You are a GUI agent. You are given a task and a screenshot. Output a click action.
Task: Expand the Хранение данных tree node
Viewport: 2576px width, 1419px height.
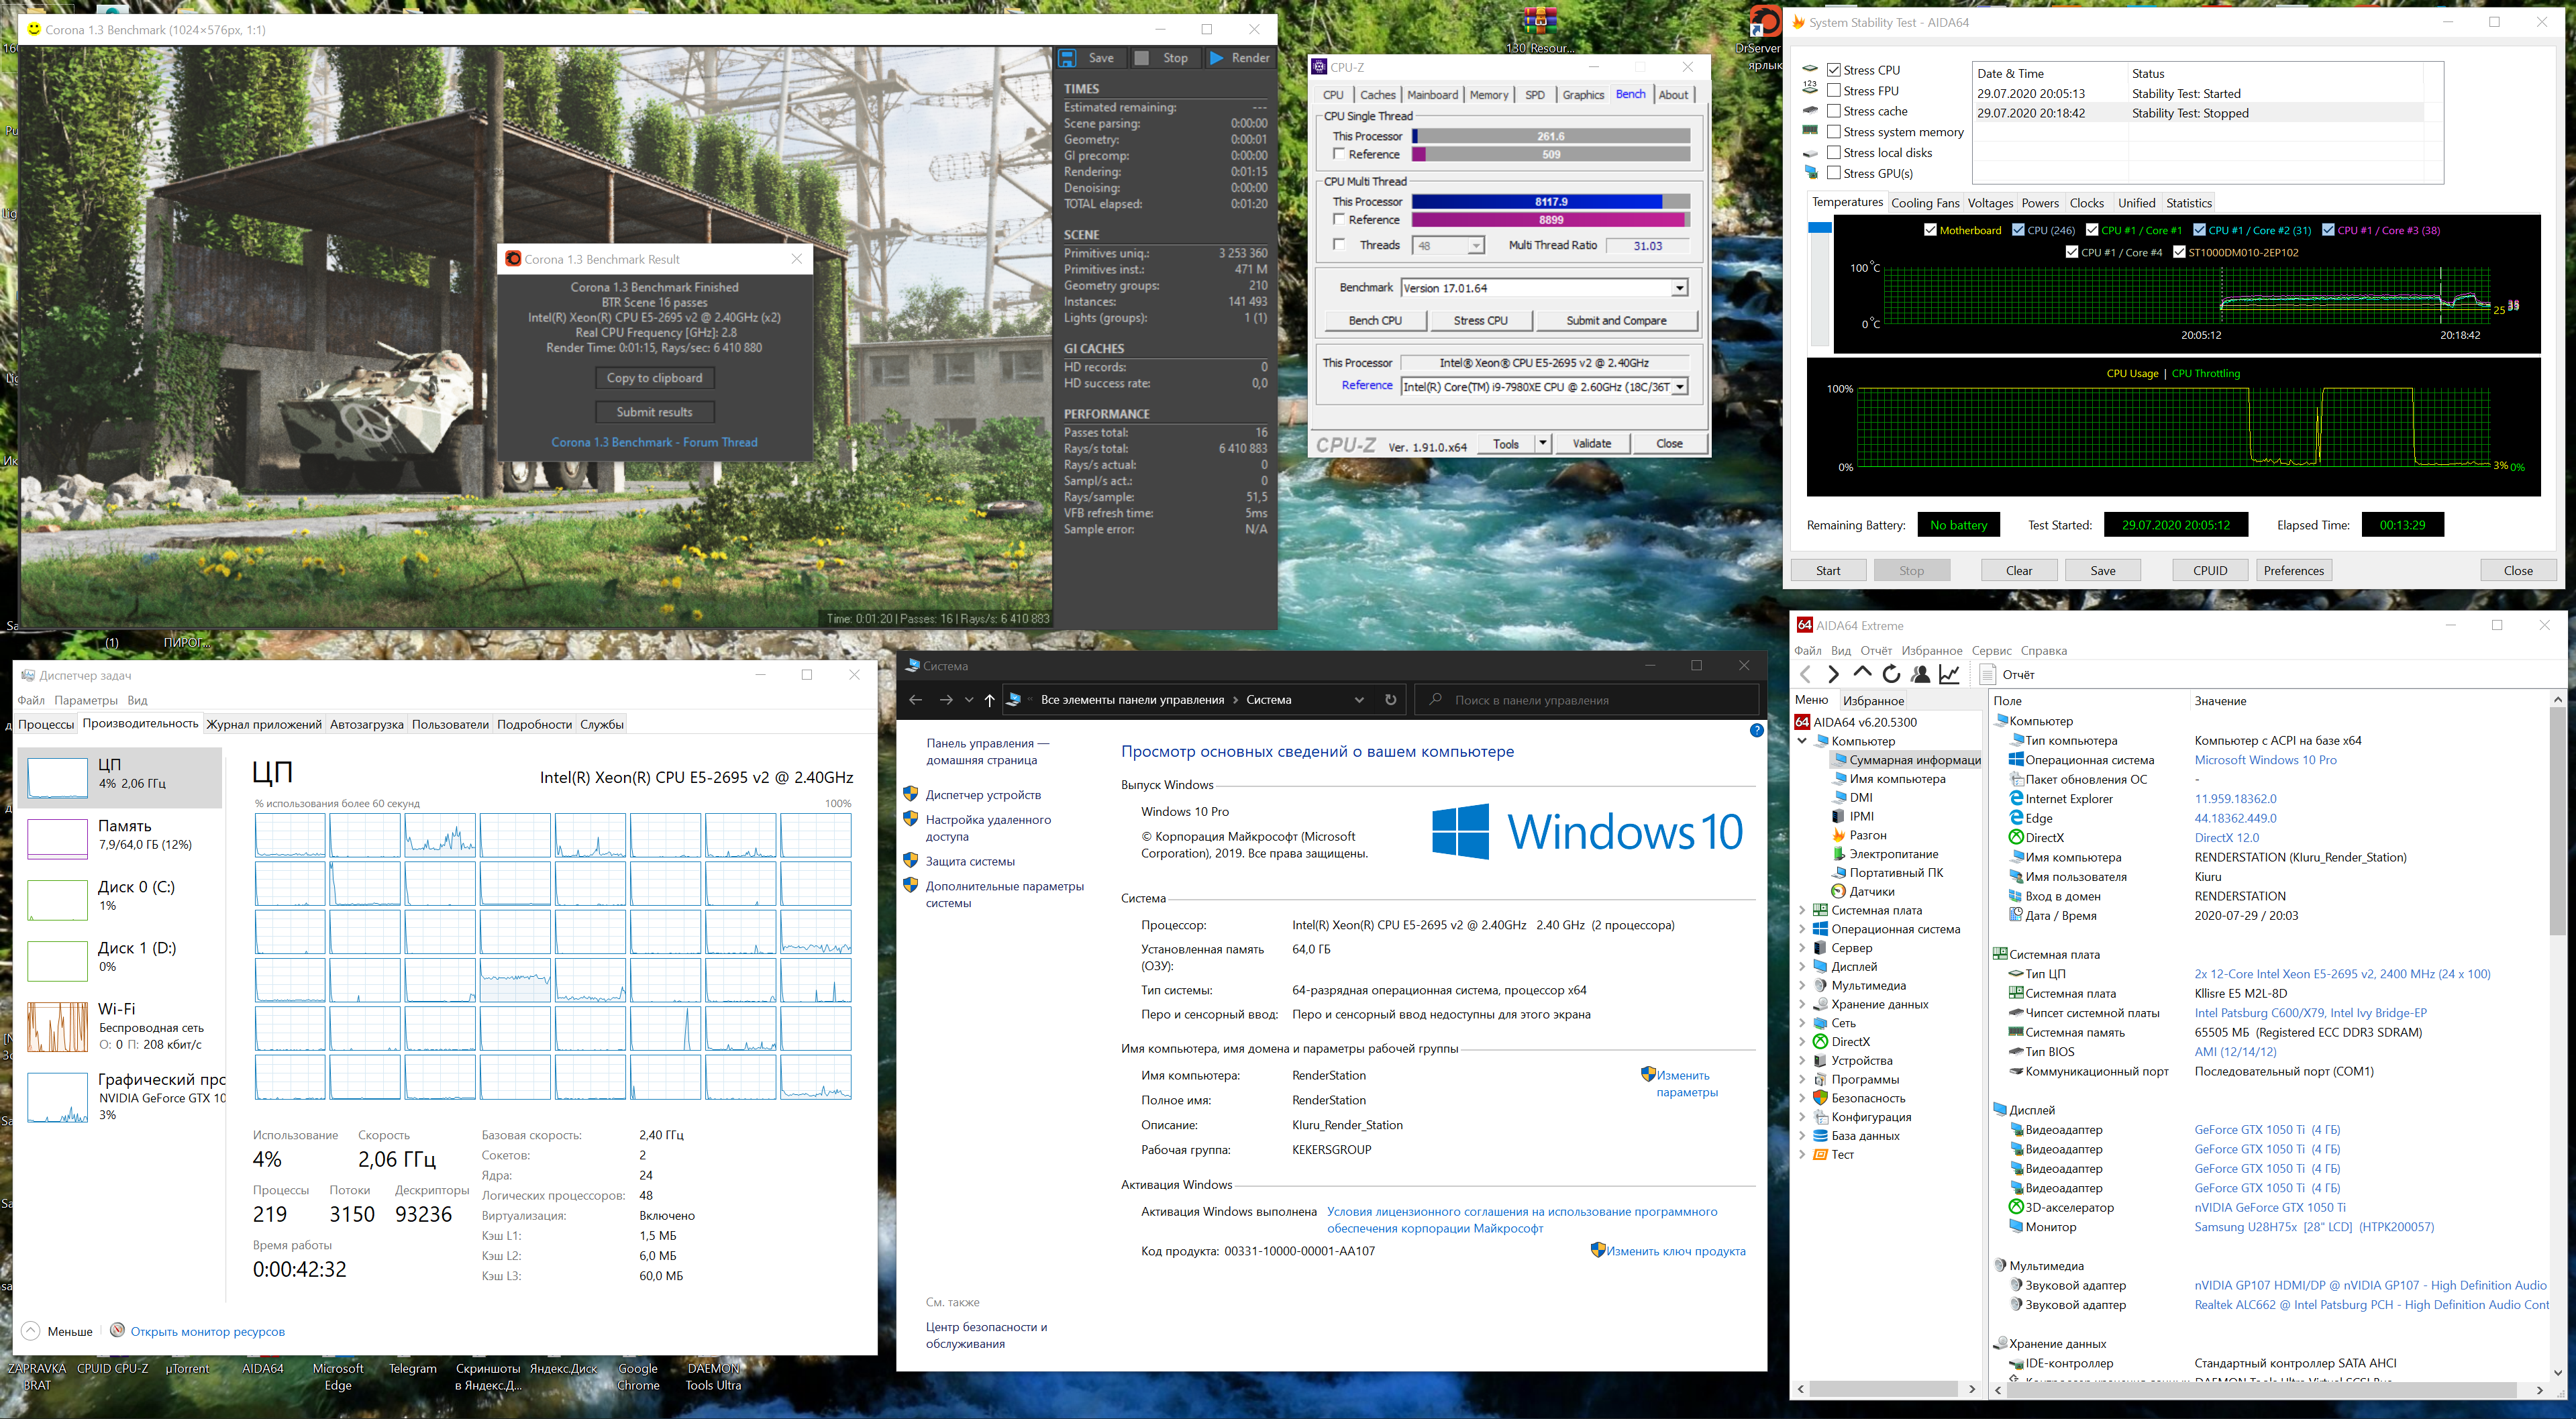(1802, 1004)
